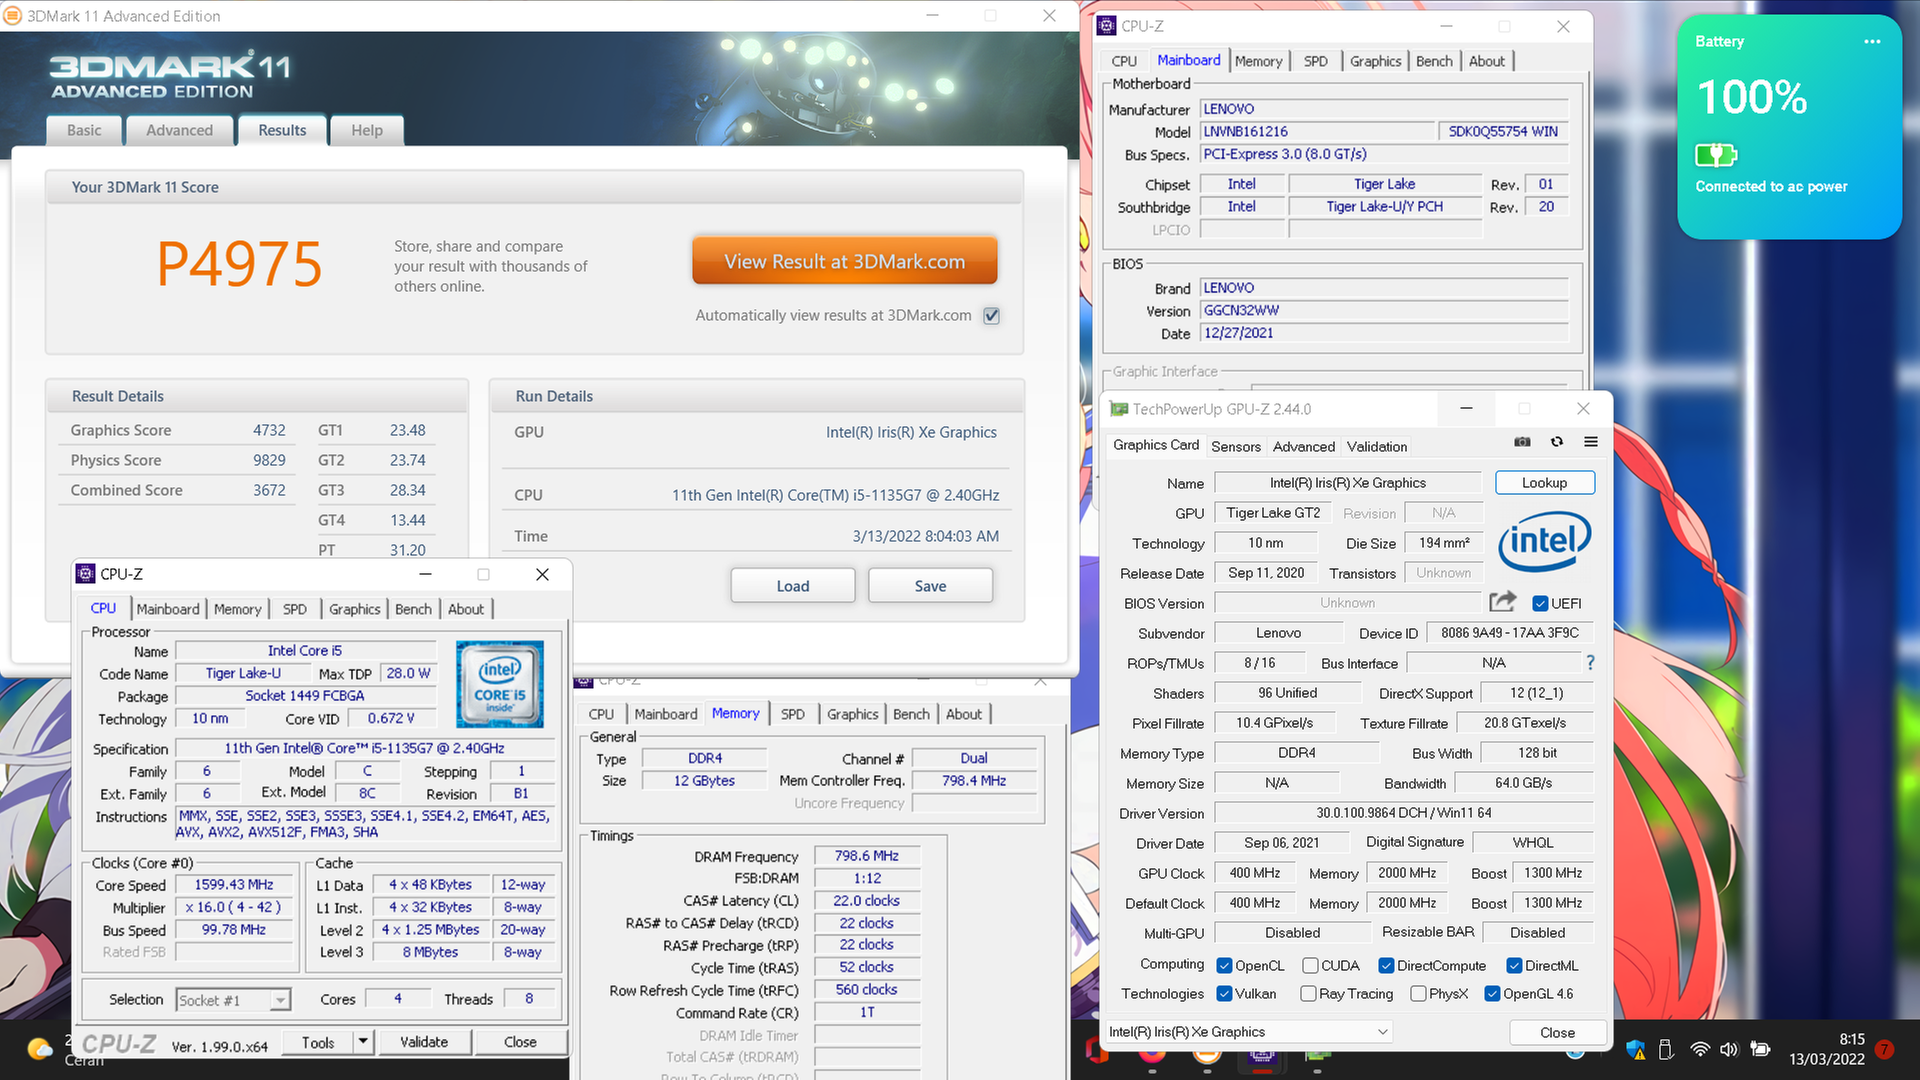Toggle the OpenGL 4.6 checkbox

tap(1492, 993)
